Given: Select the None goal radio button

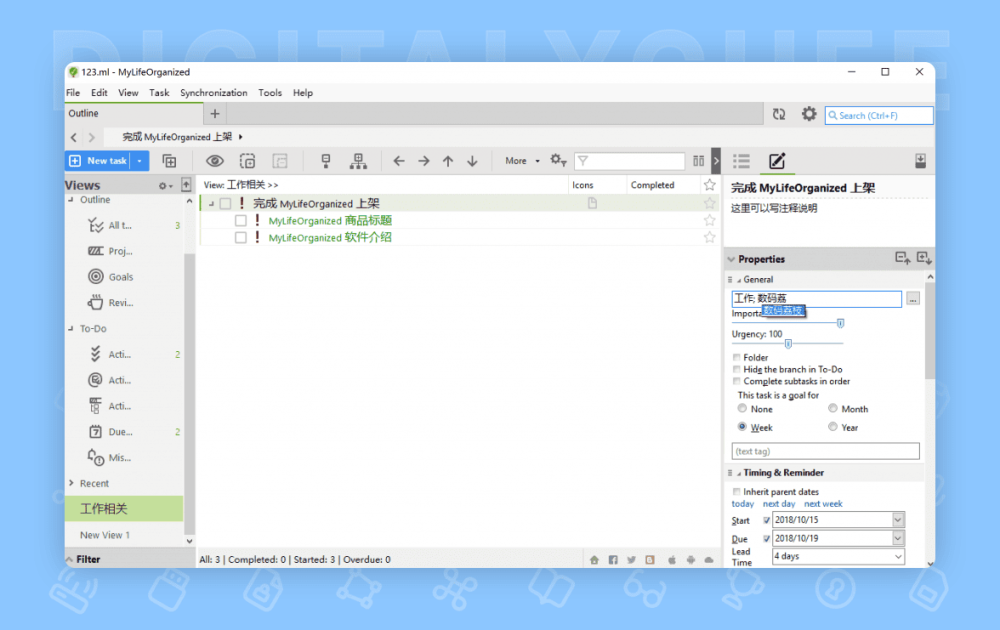Looking at the screenshot, I should click(x=742, y=409).
